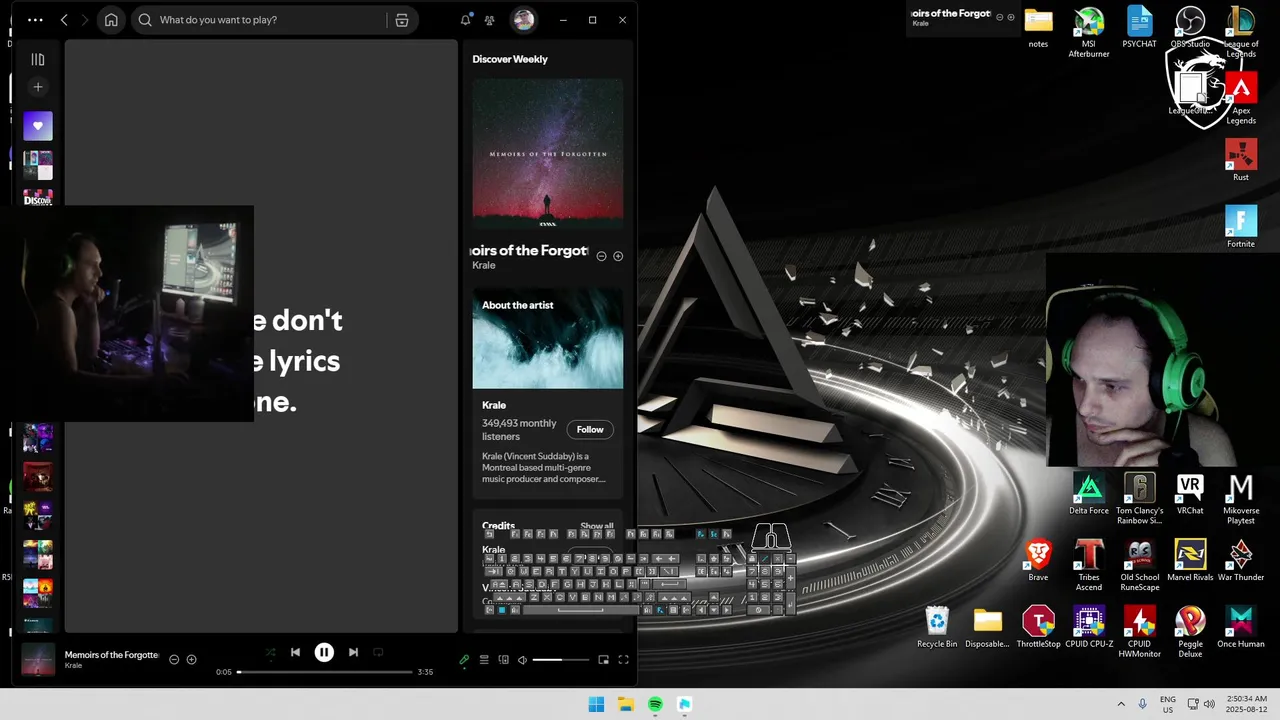
Task: Launch the Fortnite shortcut
Action: (x=1241, y=227)
